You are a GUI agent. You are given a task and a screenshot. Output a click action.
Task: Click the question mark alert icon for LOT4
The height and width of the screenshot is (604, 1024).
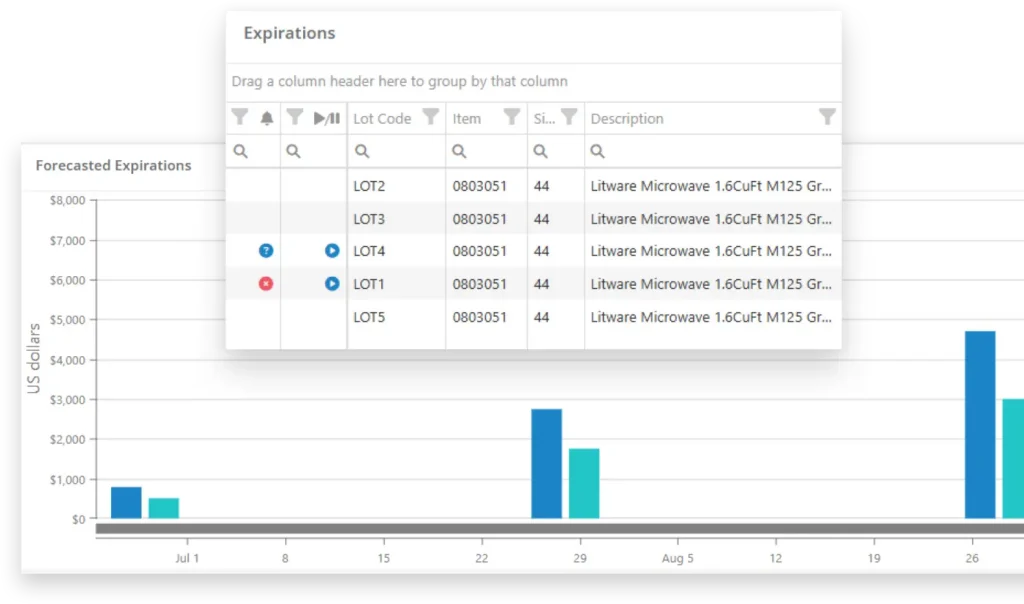[266, 251]
